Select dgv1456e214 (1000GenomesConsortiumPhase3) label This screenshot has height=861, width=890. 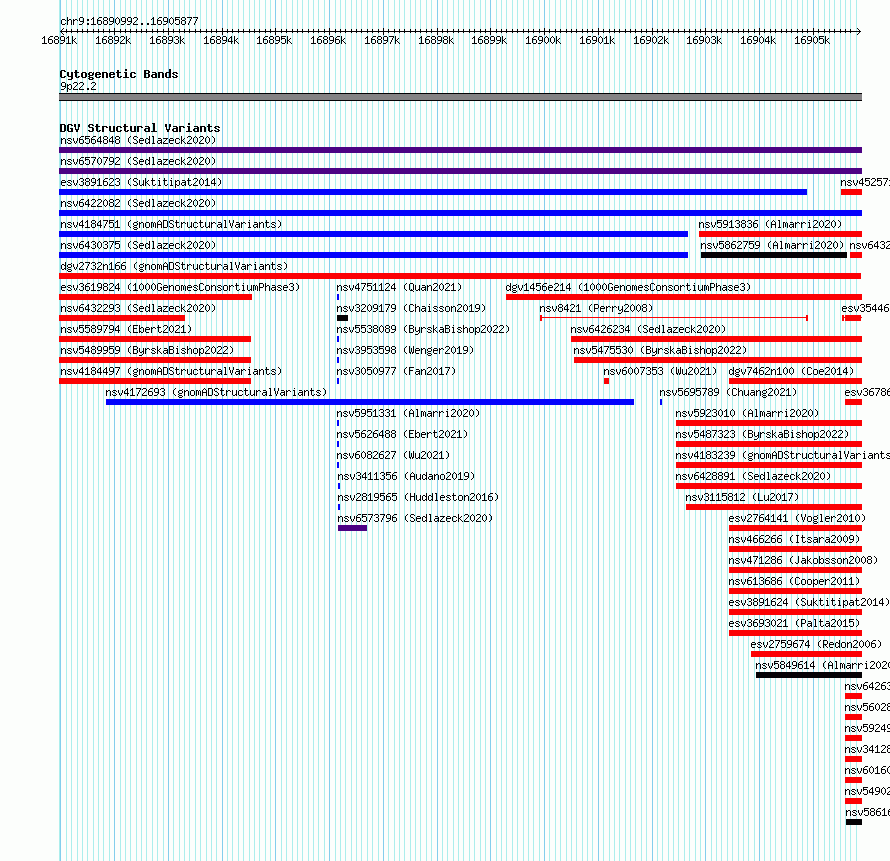628,287
